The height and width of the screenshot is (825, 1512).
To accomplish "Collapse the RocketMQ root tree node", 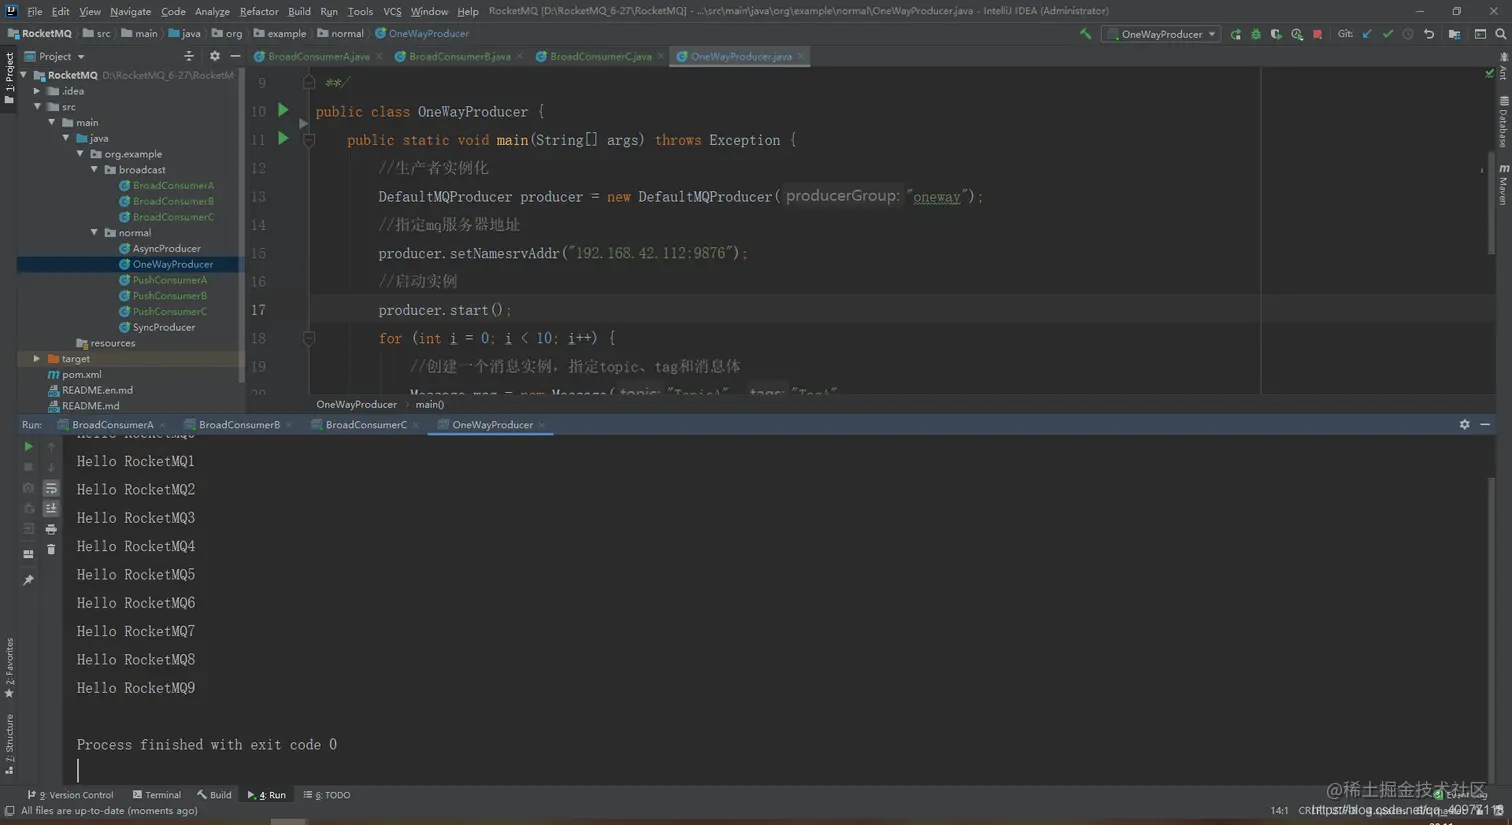I will [x=24, y=75].
